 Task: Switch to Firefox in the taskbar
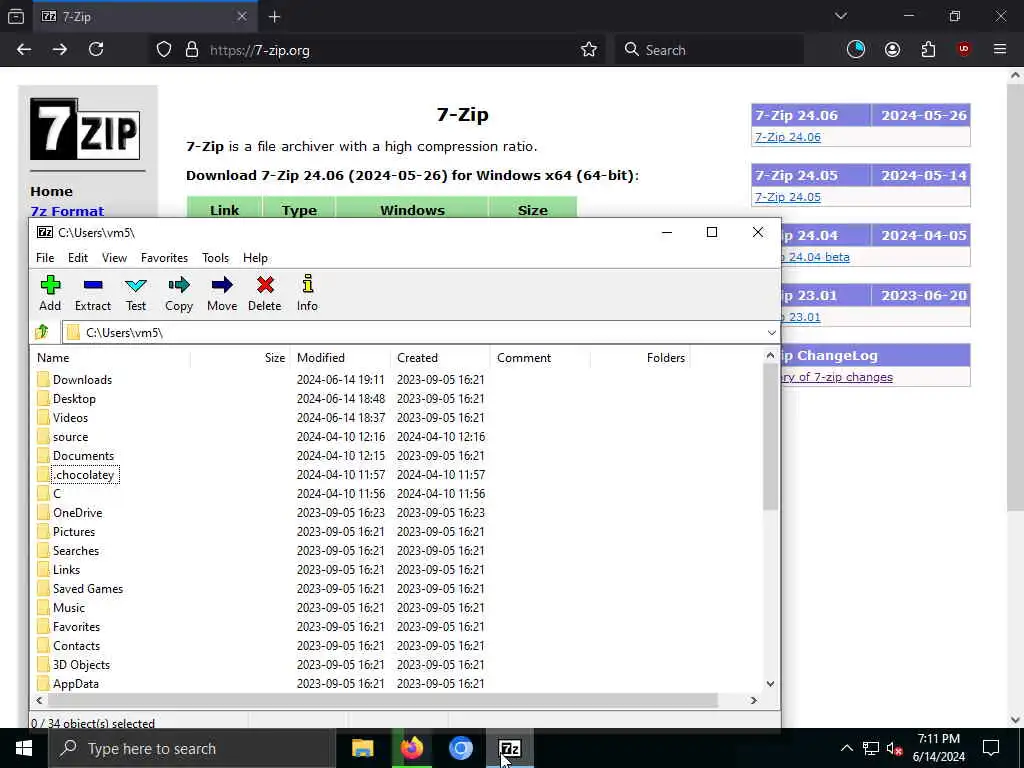[411, 748]
